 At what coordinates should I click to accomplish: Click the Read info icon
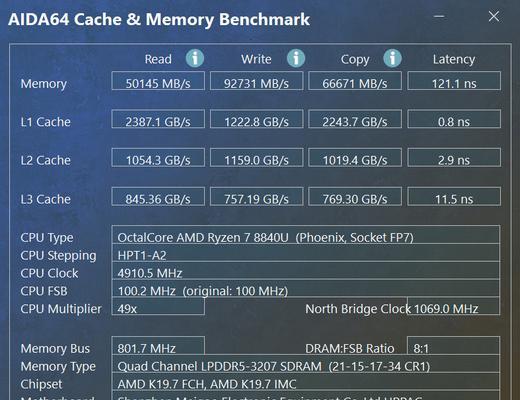(195, 58)
